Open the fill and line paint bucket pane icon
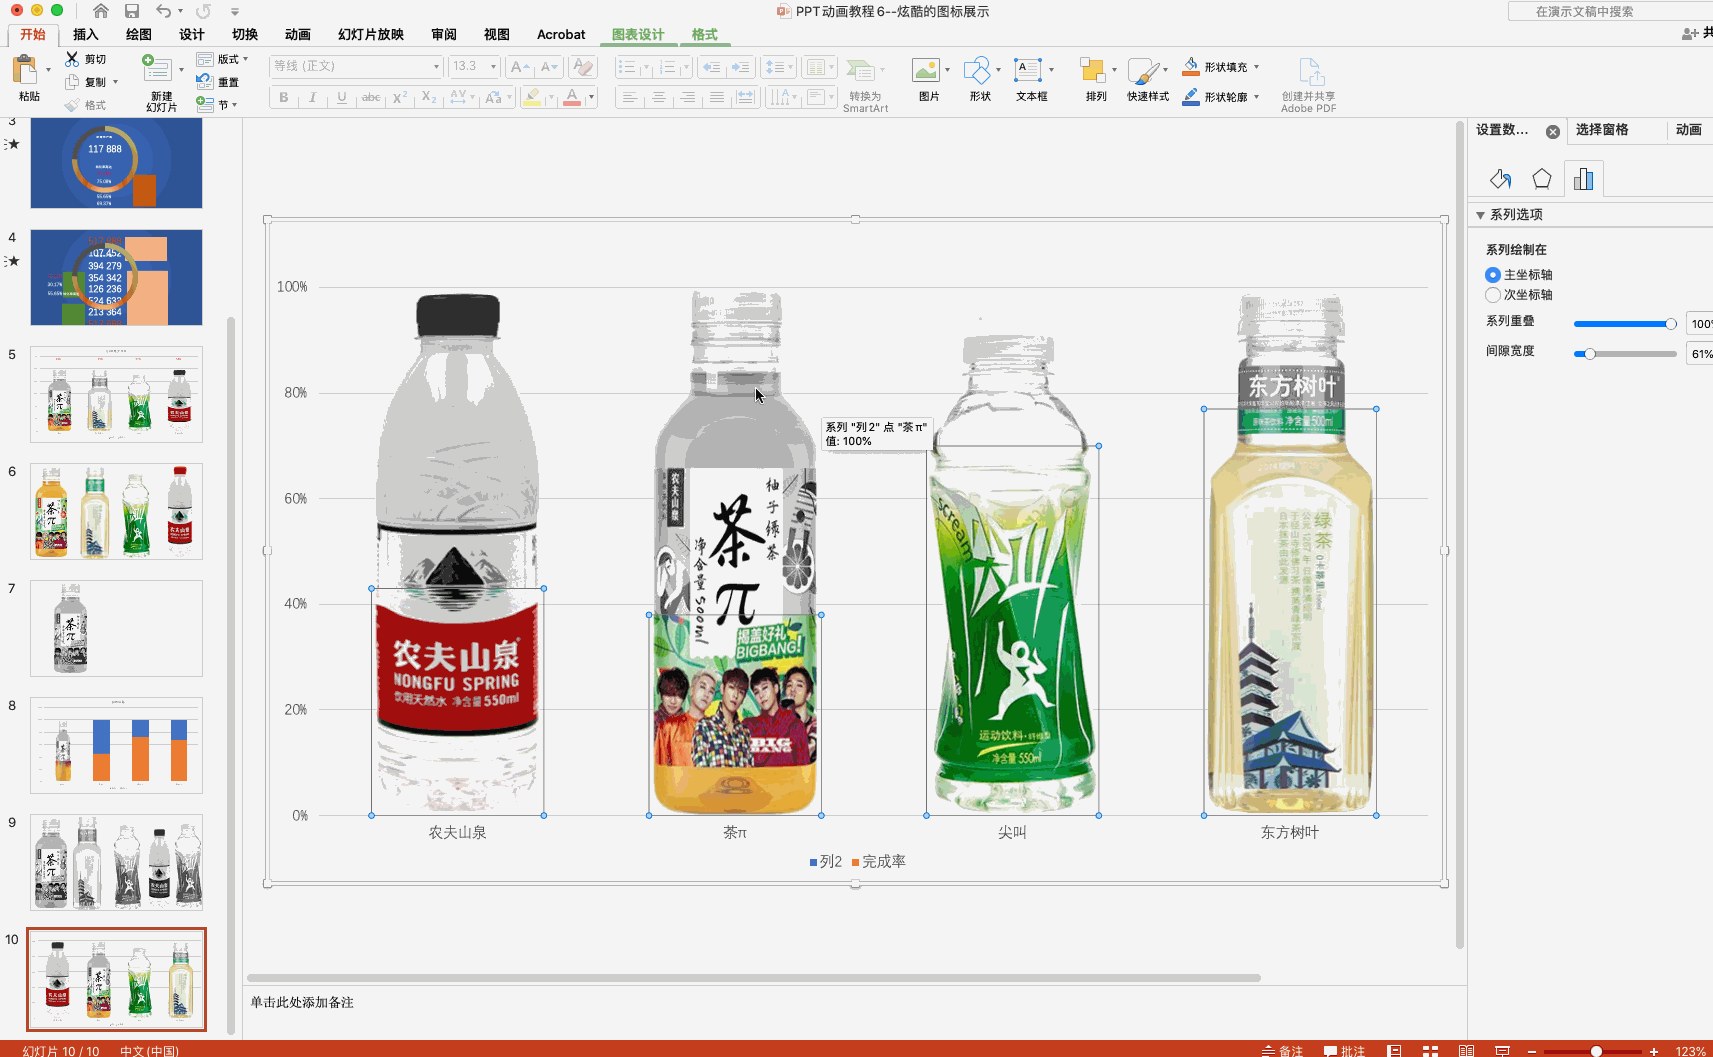Image resolution: width=1713 pixels, height=1057 pixels. [x=1500, y=179]
